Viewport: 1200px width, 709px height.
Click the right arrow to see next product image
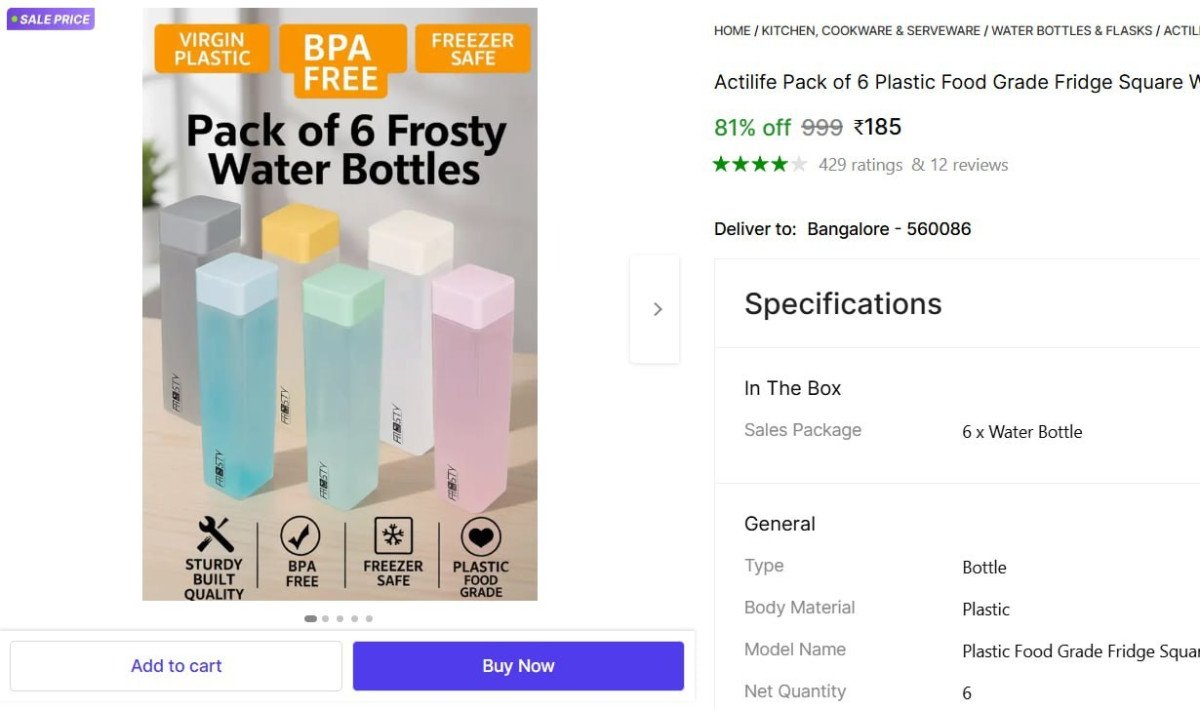pyautogui.click(x=656, y=308)
